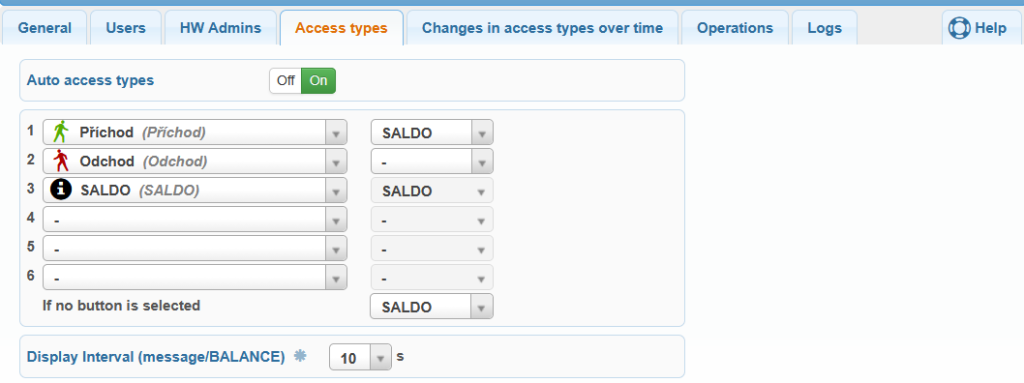Open the empty row 4 access type dropdown
Viewport: 1024px width, 383px height.
(195, 220)
